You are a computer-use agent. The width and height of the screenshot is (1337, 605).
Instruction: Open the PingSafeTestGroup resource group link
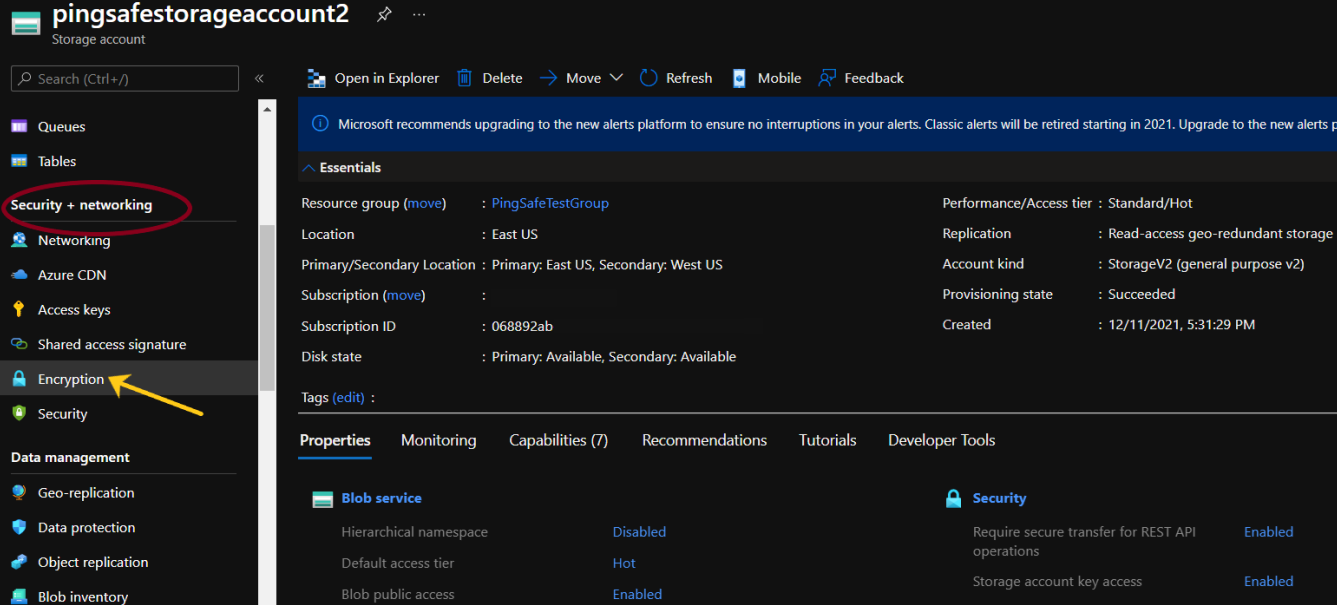[550, 203]
